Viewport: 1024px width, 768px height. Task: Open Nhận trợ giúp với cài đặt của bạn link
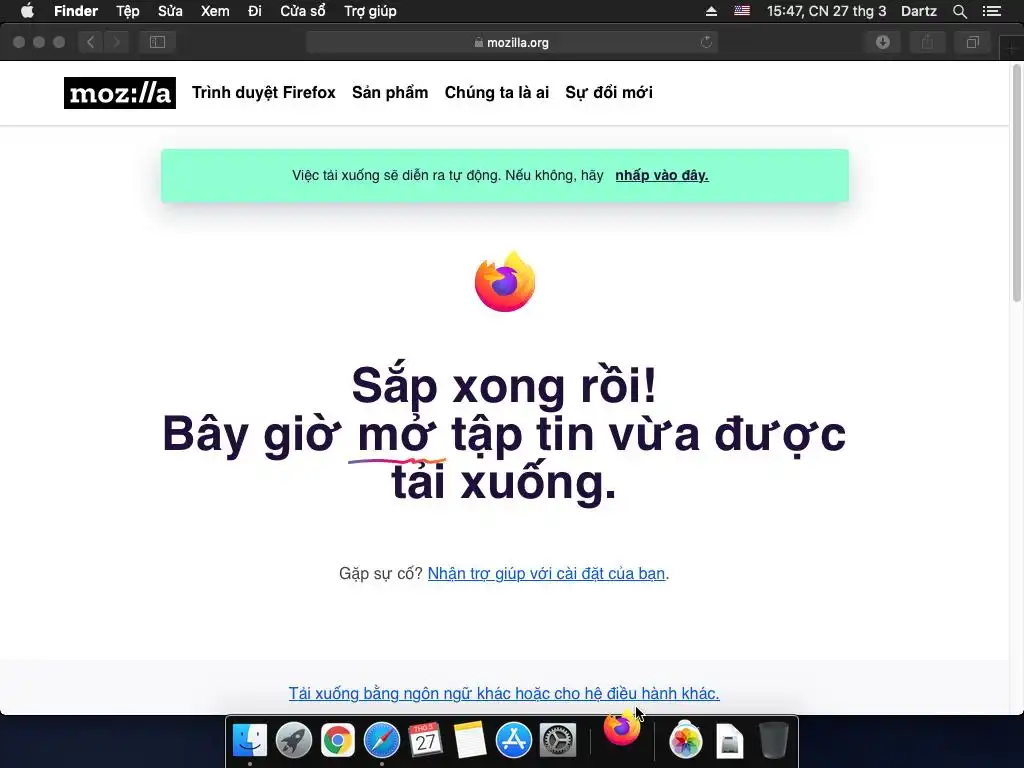[x=546, y=573]
